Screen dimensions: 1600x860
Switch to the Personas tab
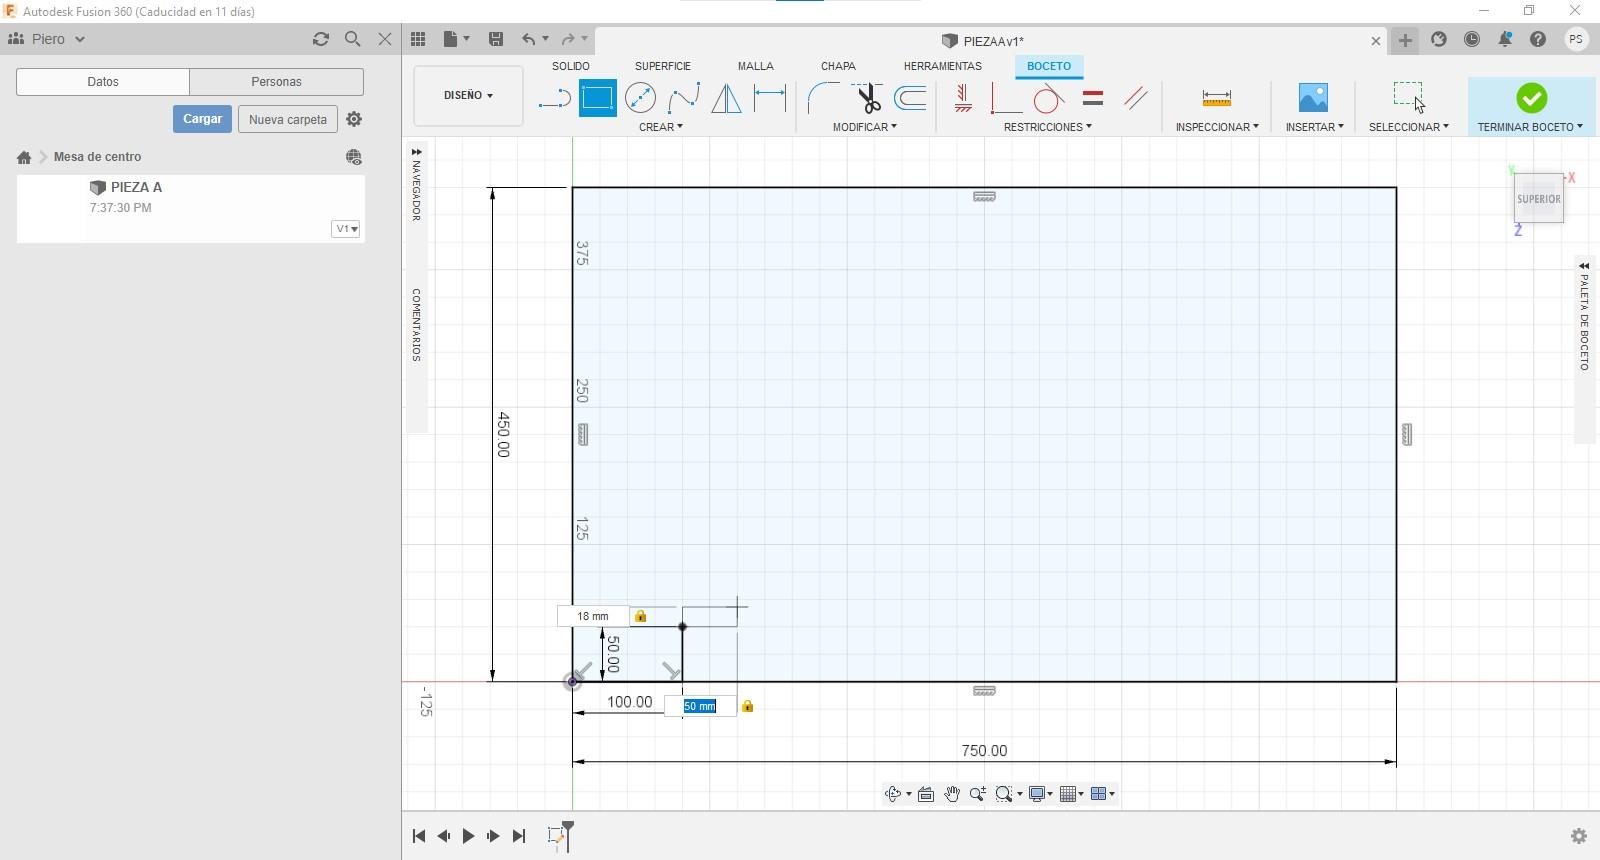pos(276,82)
